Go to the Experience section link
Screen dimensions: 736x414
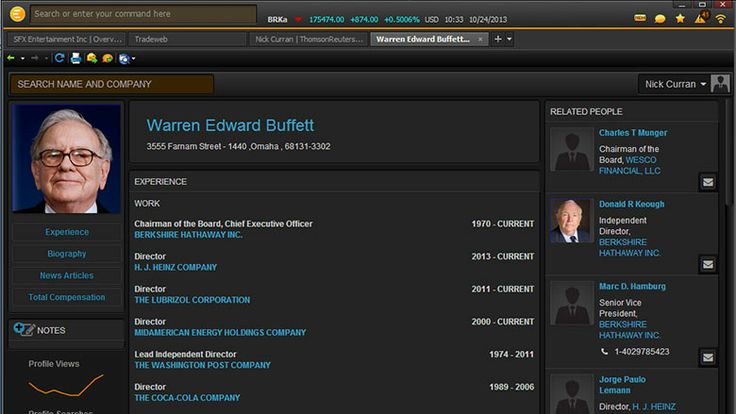coord(67,232)
